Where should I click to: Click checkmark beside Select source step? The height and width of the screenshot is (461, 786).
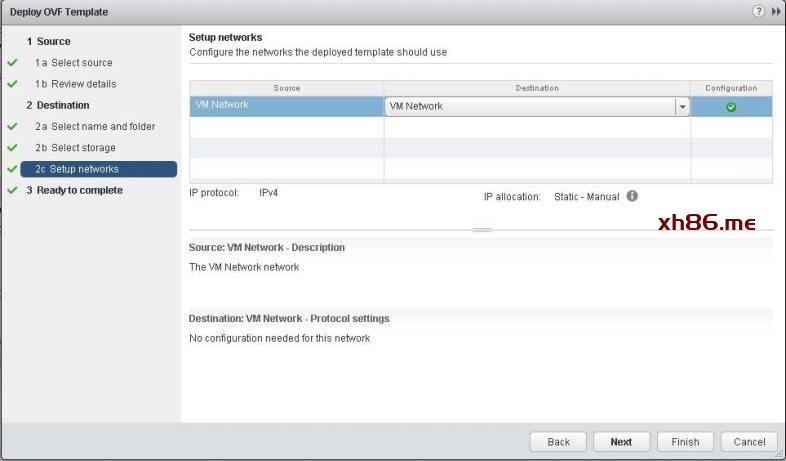tap(12, 63)
